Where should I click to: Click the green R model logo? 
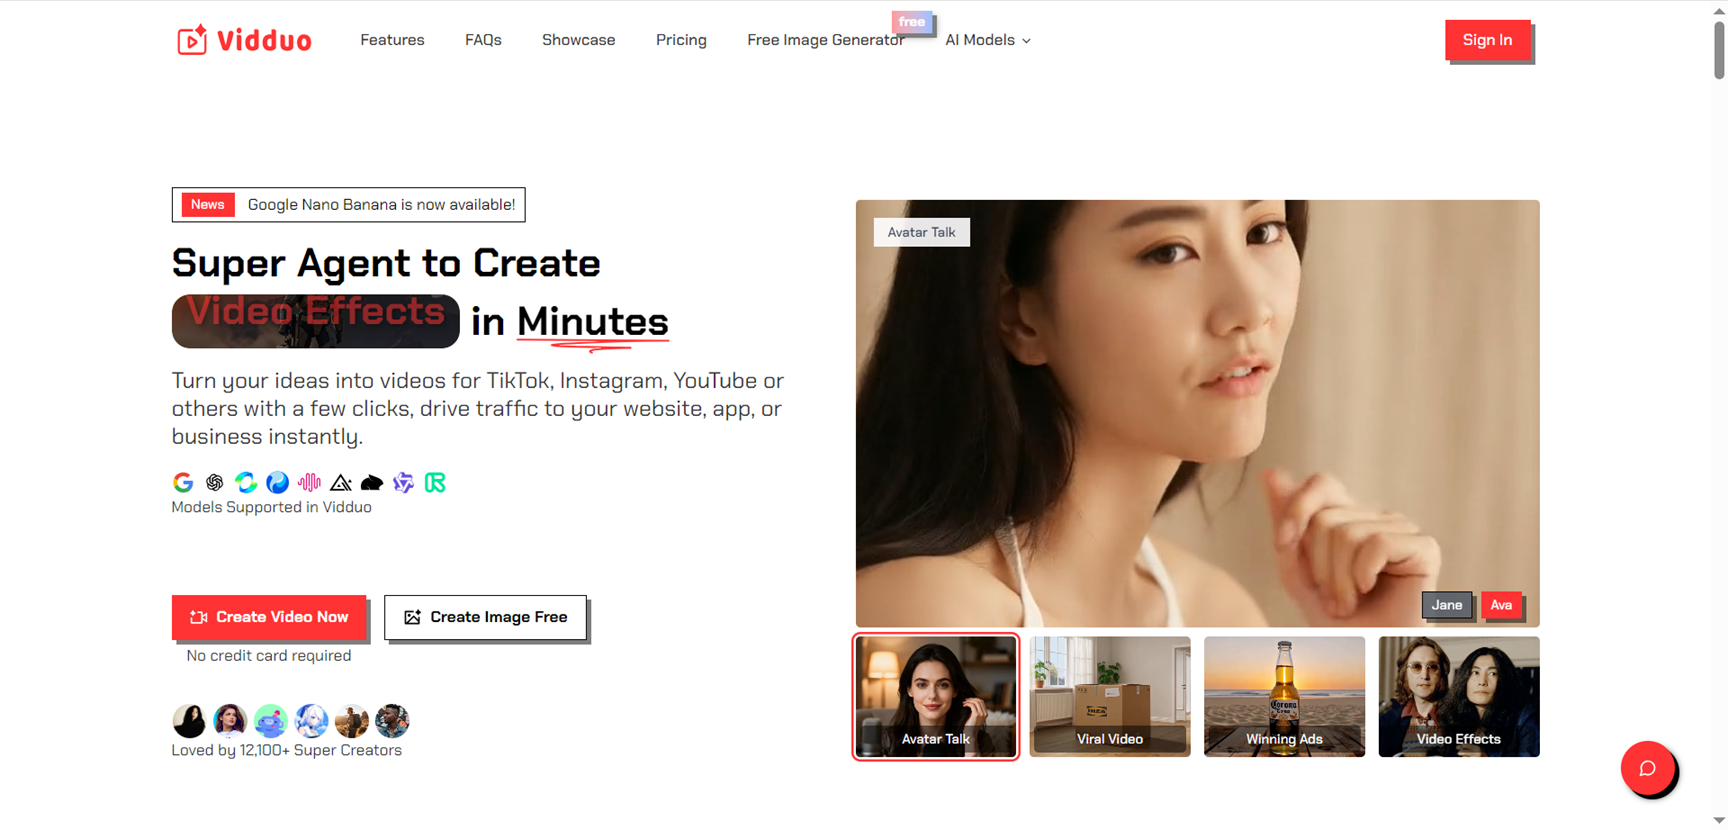coord(435,483)
